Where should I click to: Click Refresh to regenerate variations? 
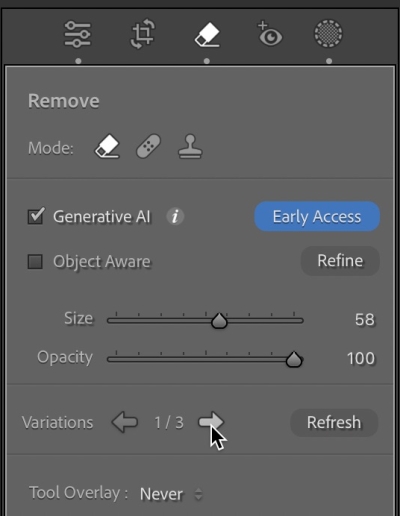[334, 423]
